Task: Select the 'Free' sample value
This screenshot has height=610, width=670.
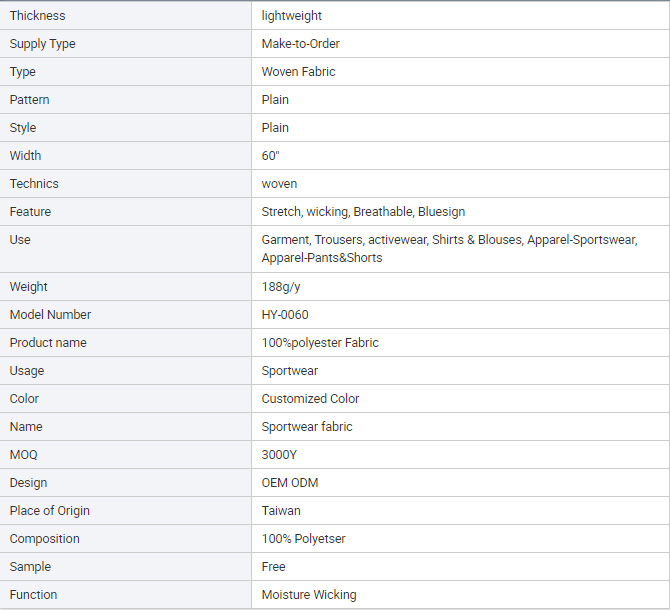Action: coord(273,567)
